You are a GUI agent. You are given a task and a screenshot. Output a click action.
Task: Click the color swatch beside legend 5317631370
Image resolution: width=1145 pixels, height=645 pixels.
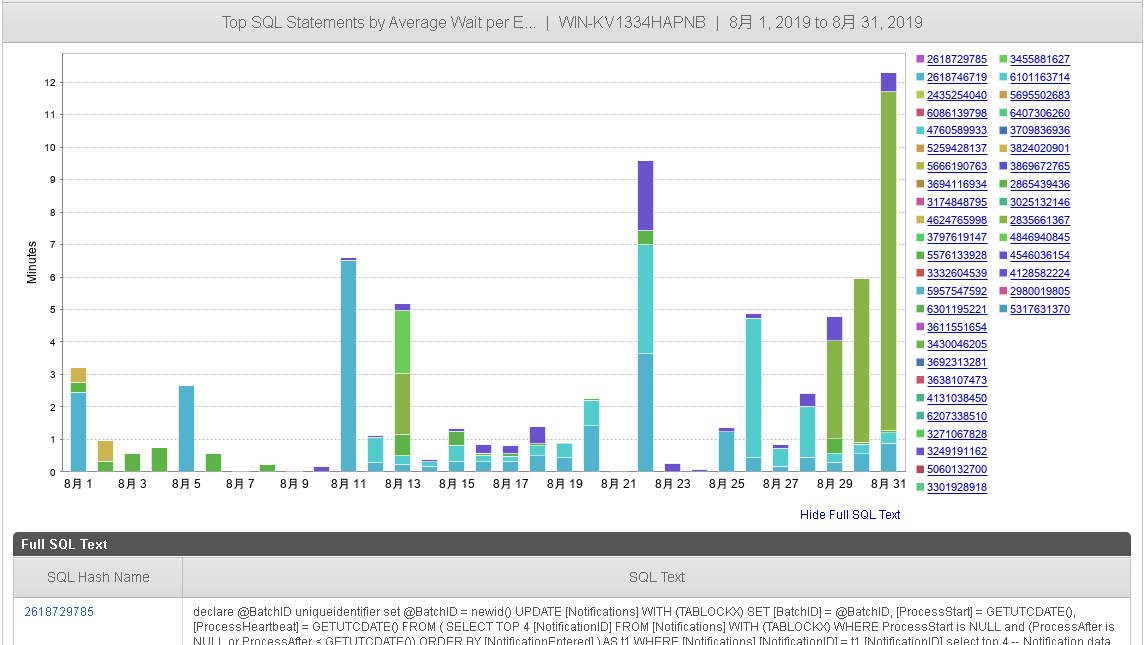(x=1003, y=309)
